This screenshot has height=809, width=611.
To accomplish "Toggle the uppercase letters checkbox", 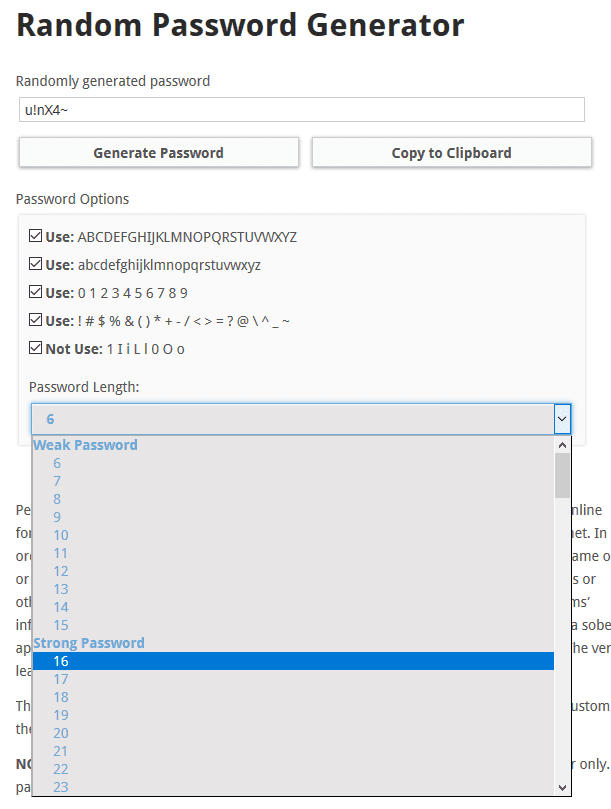I will coord(36,237).
